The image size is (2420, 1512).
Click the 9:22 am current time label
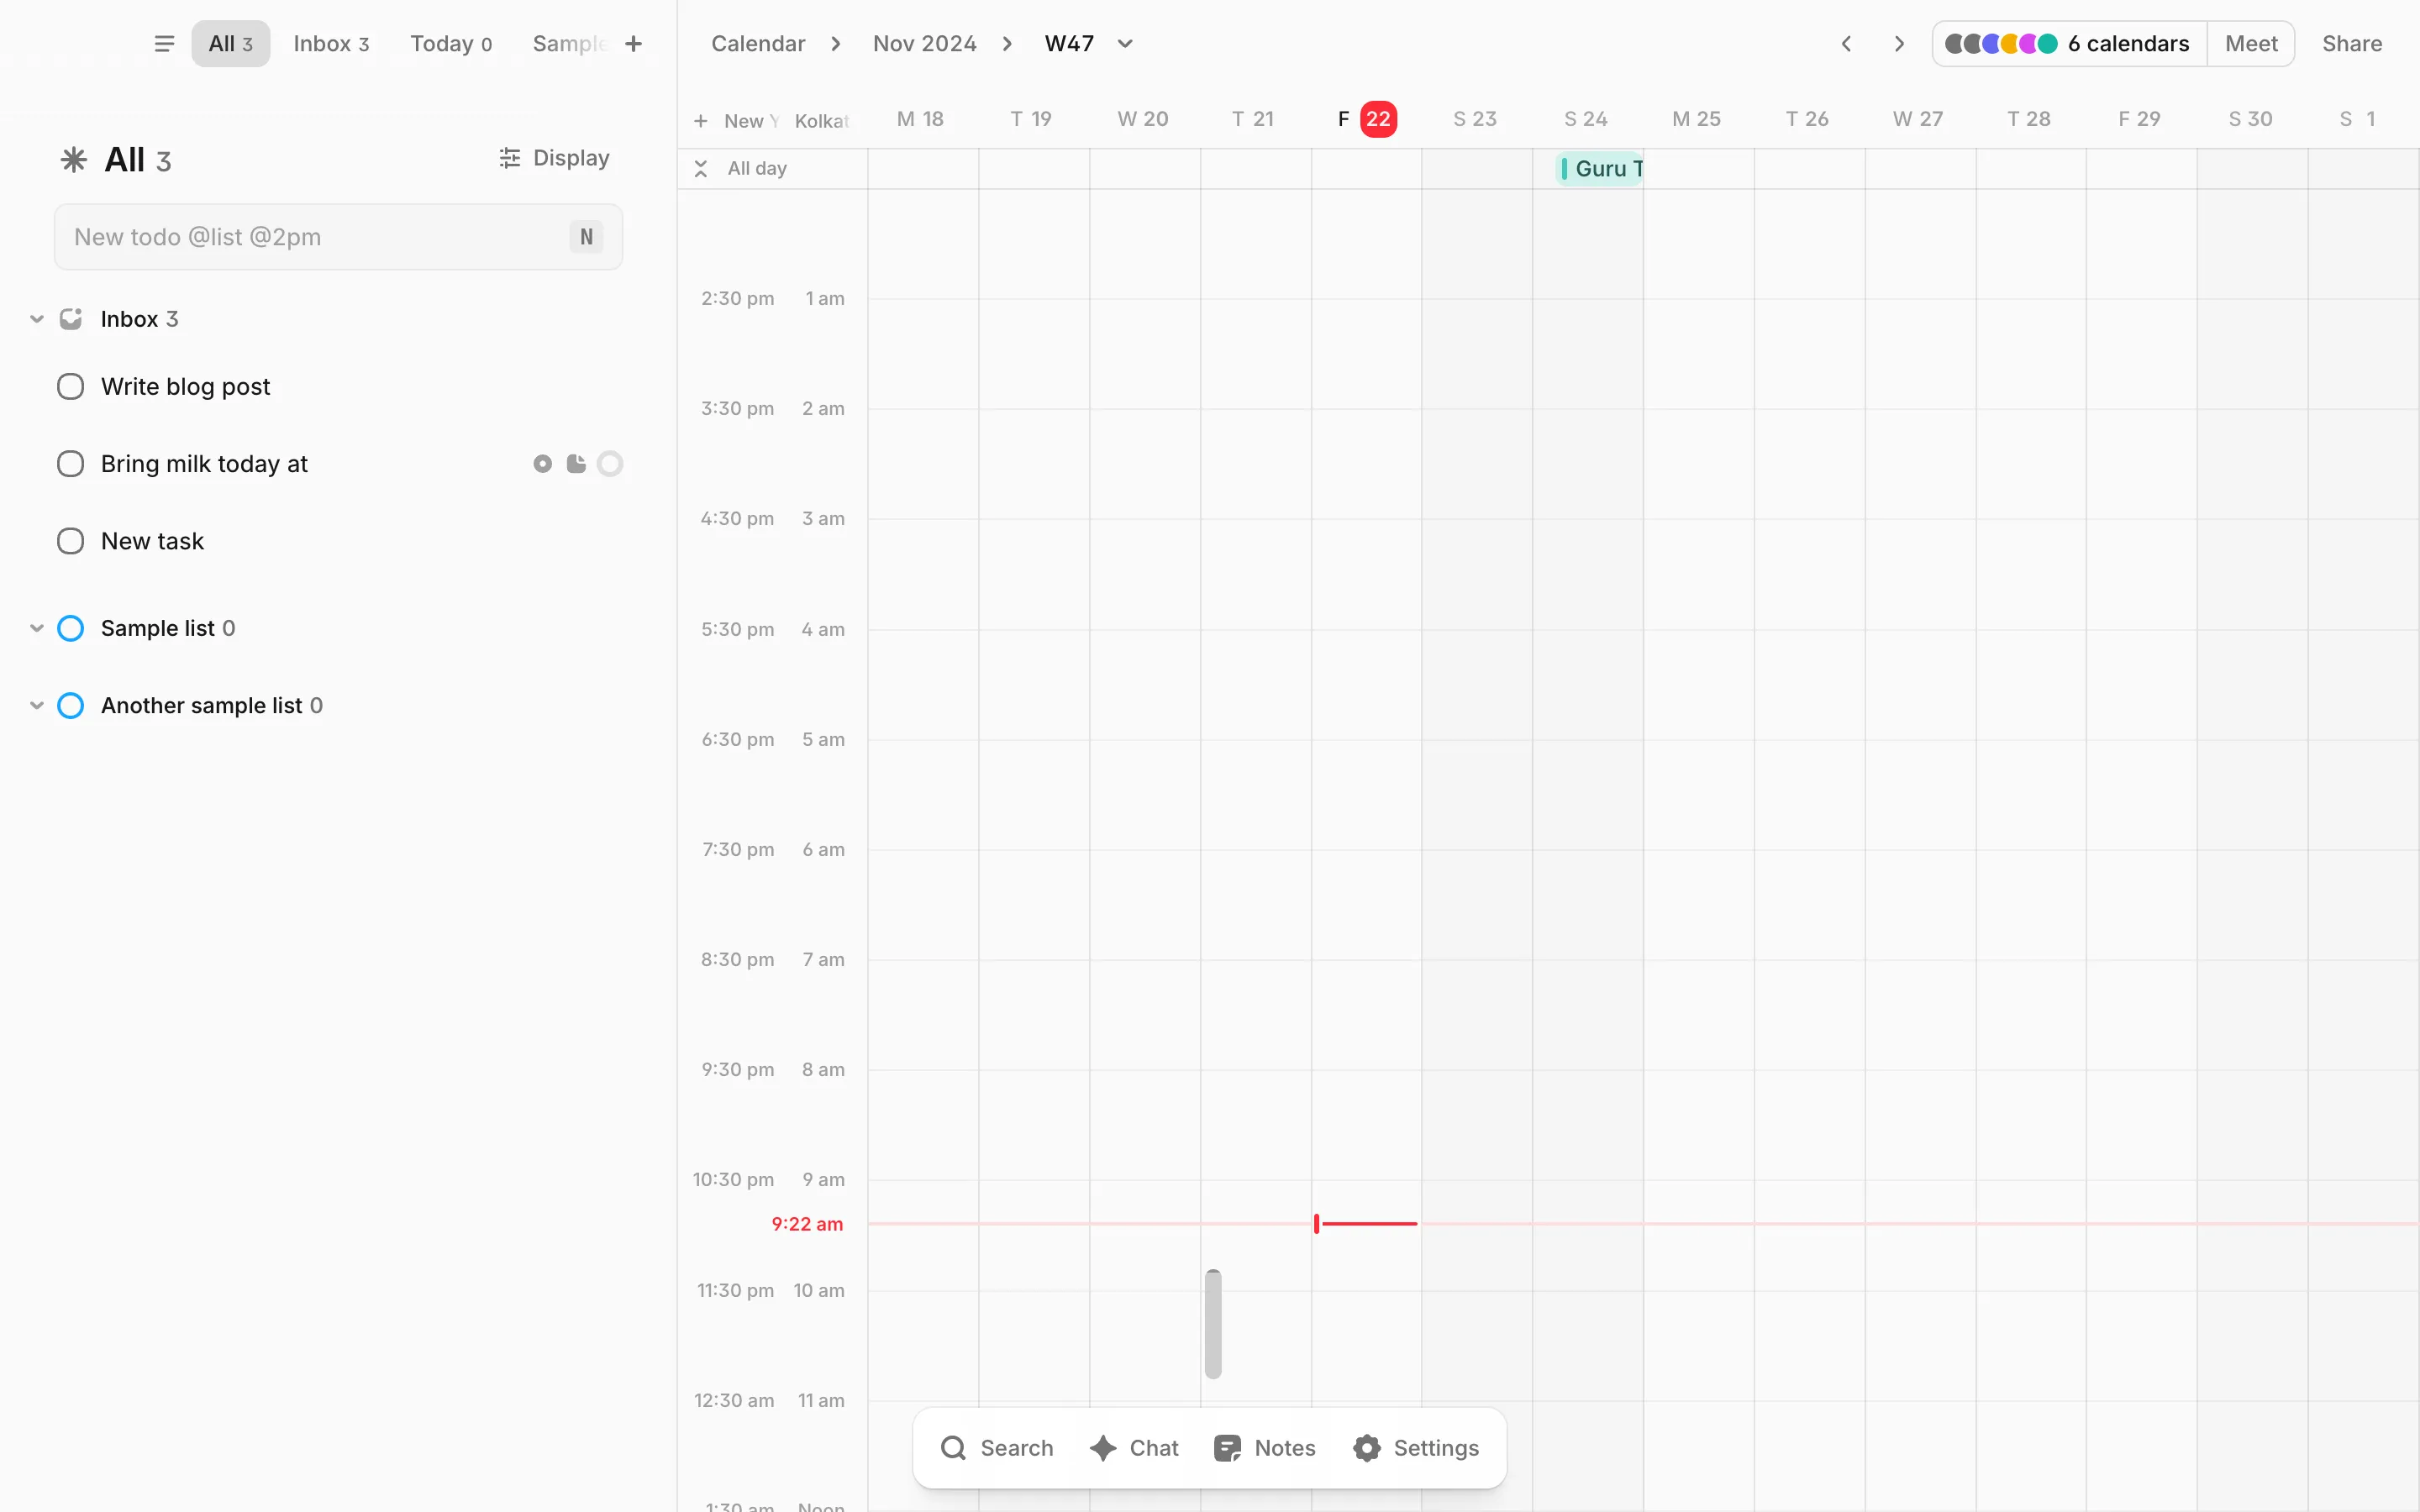coord(807,1224)
